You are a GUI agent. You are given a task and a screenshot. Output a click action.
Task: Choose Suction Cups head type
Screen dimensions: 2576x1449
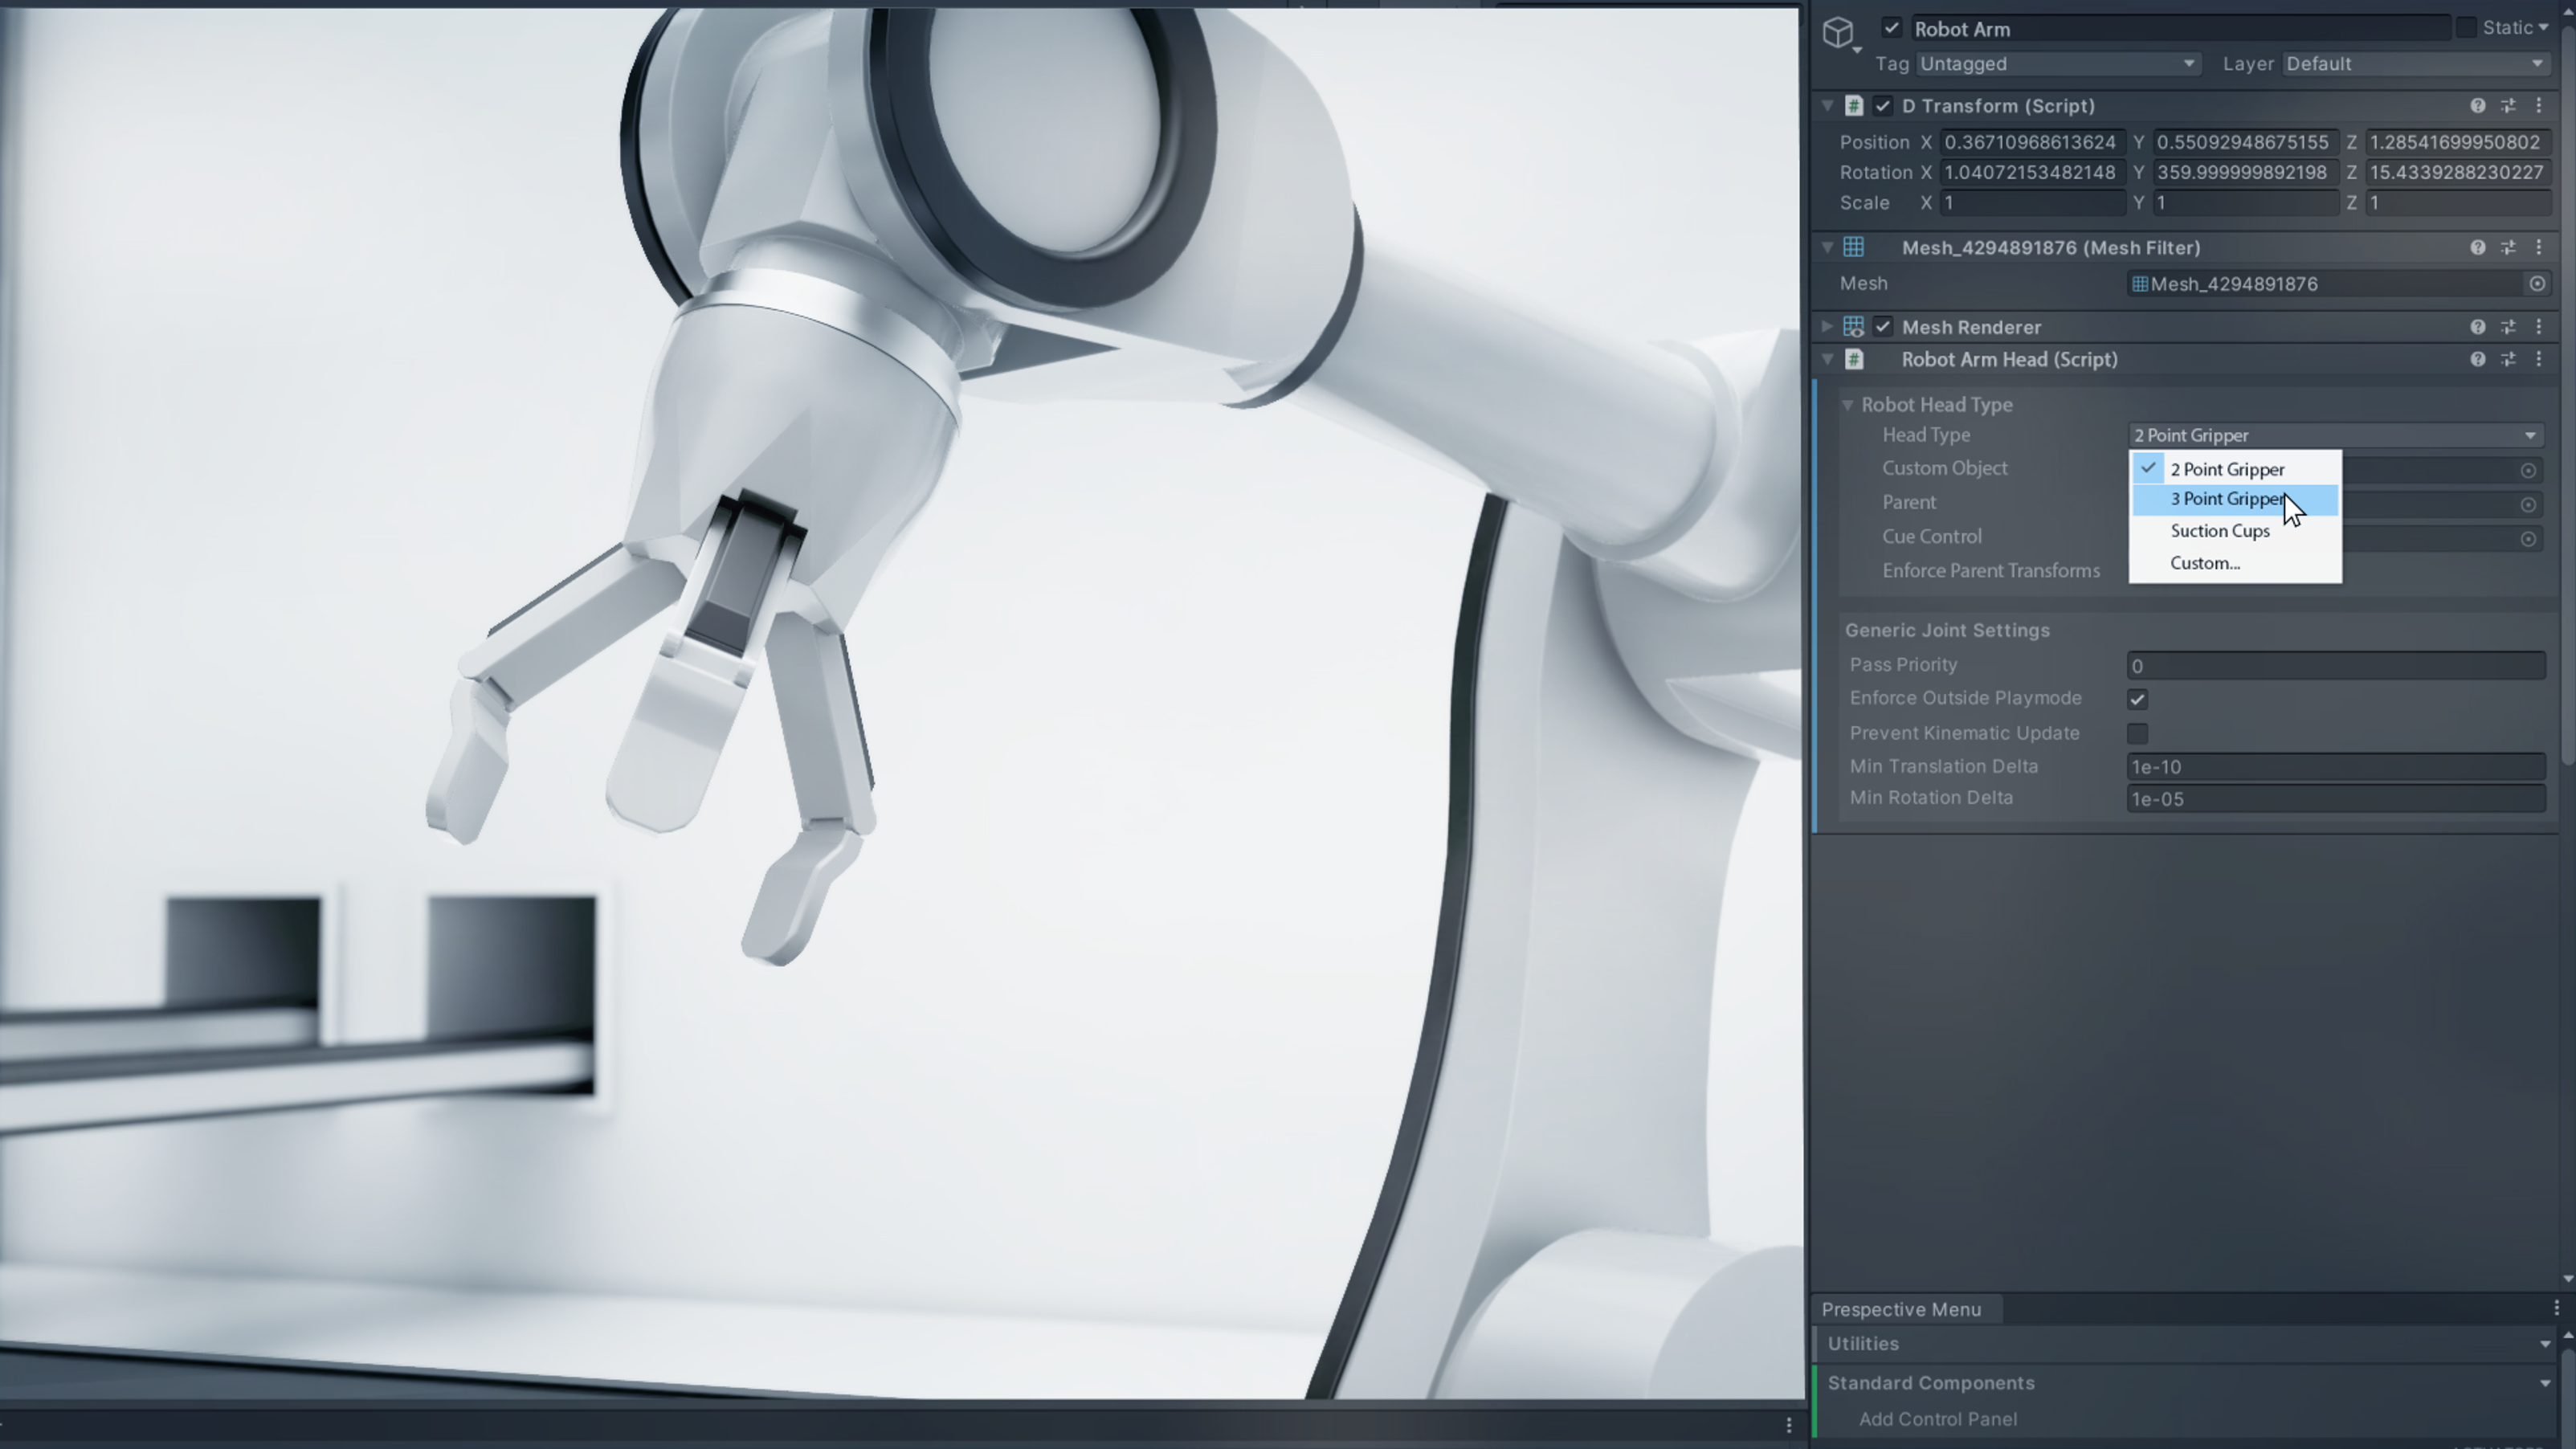point(2235,531)
